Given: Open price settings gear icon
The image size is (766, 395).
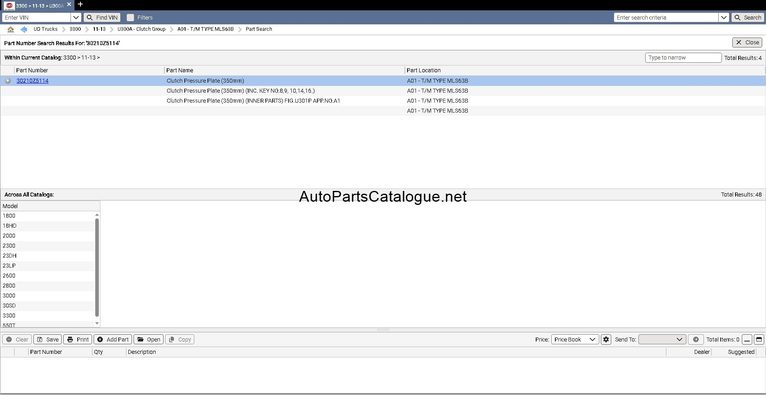Looking at the screenshot, I should [x=606, y=339].
